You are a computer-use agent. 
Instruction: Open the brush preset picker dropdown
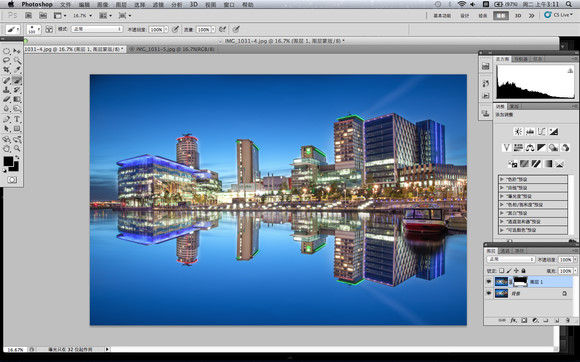tap(34, 30)
